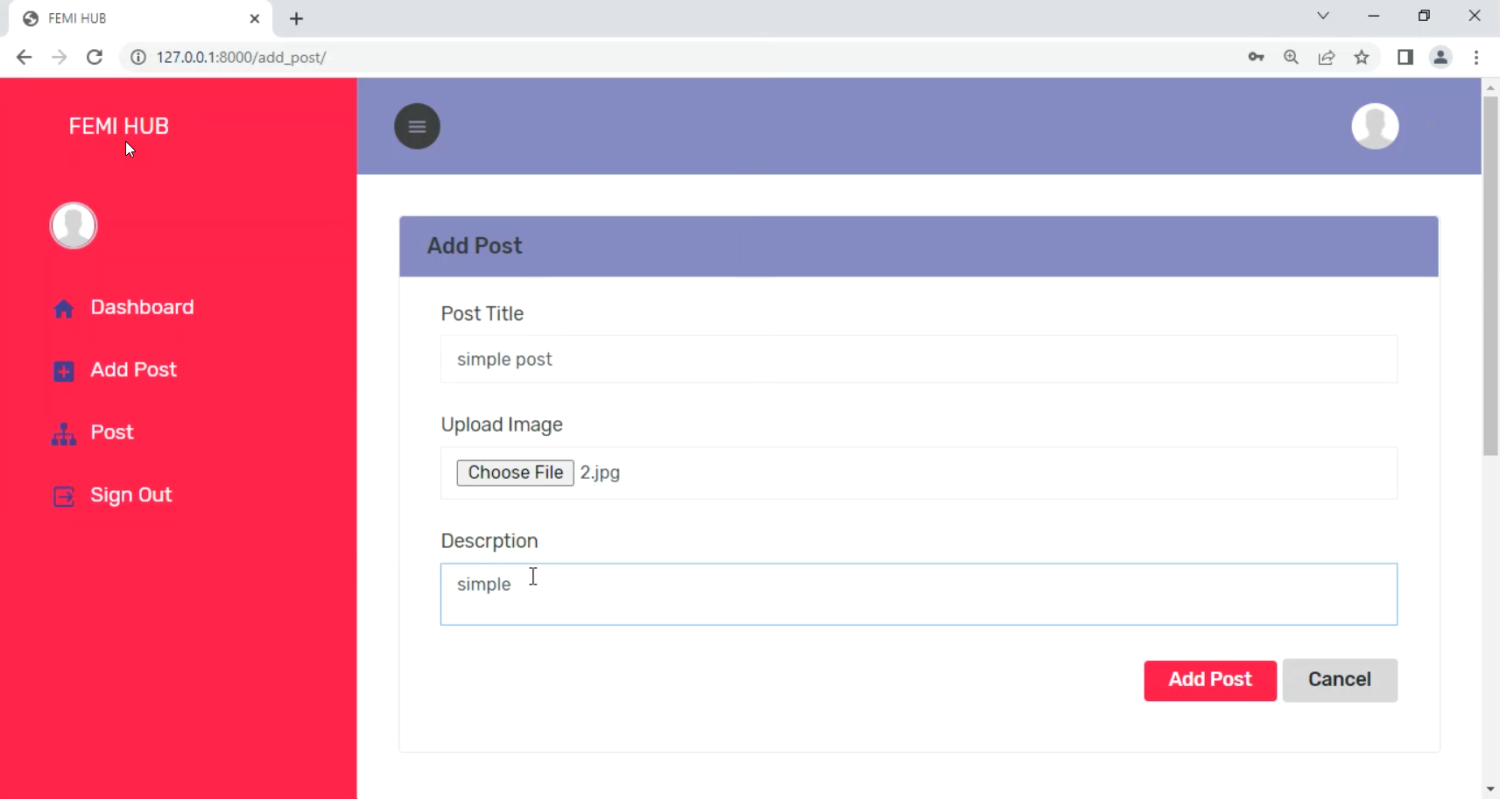Click the Sign Out arrow icon
The image size is (1500, 799).
tap(64, 496)
